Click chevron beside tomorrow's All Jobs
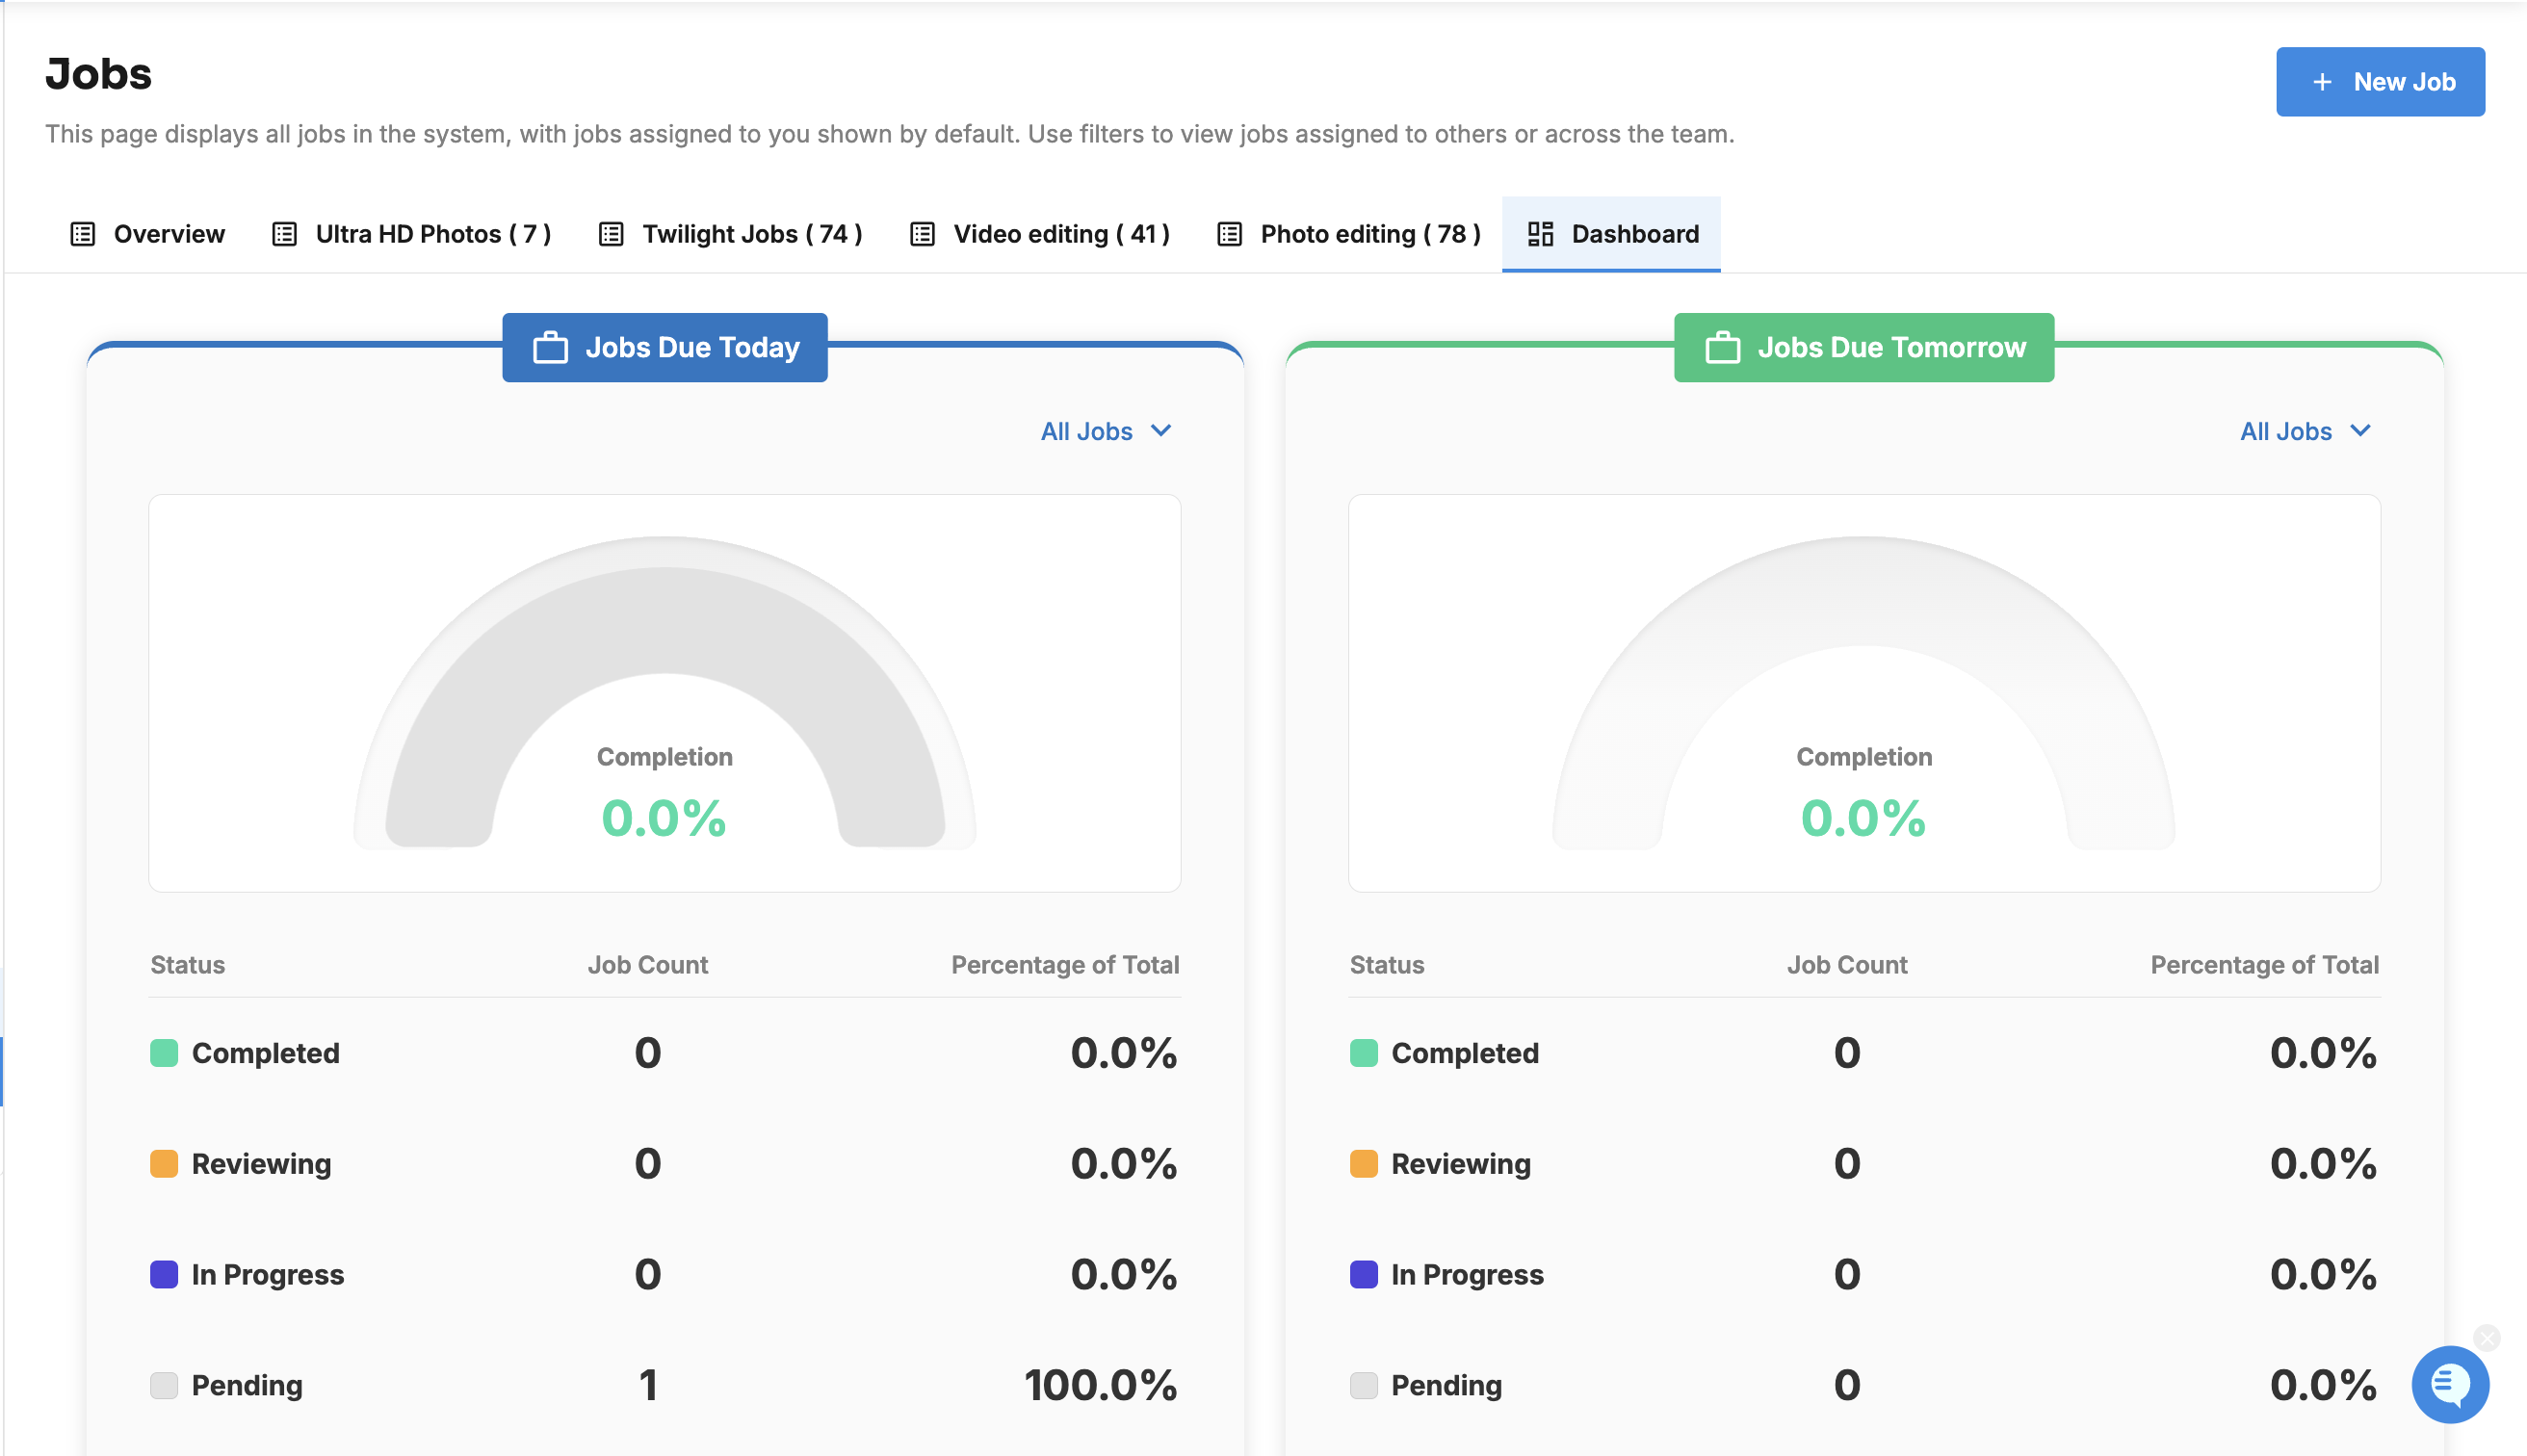Screen dimensions: 2527x1456 (2360, 431)
